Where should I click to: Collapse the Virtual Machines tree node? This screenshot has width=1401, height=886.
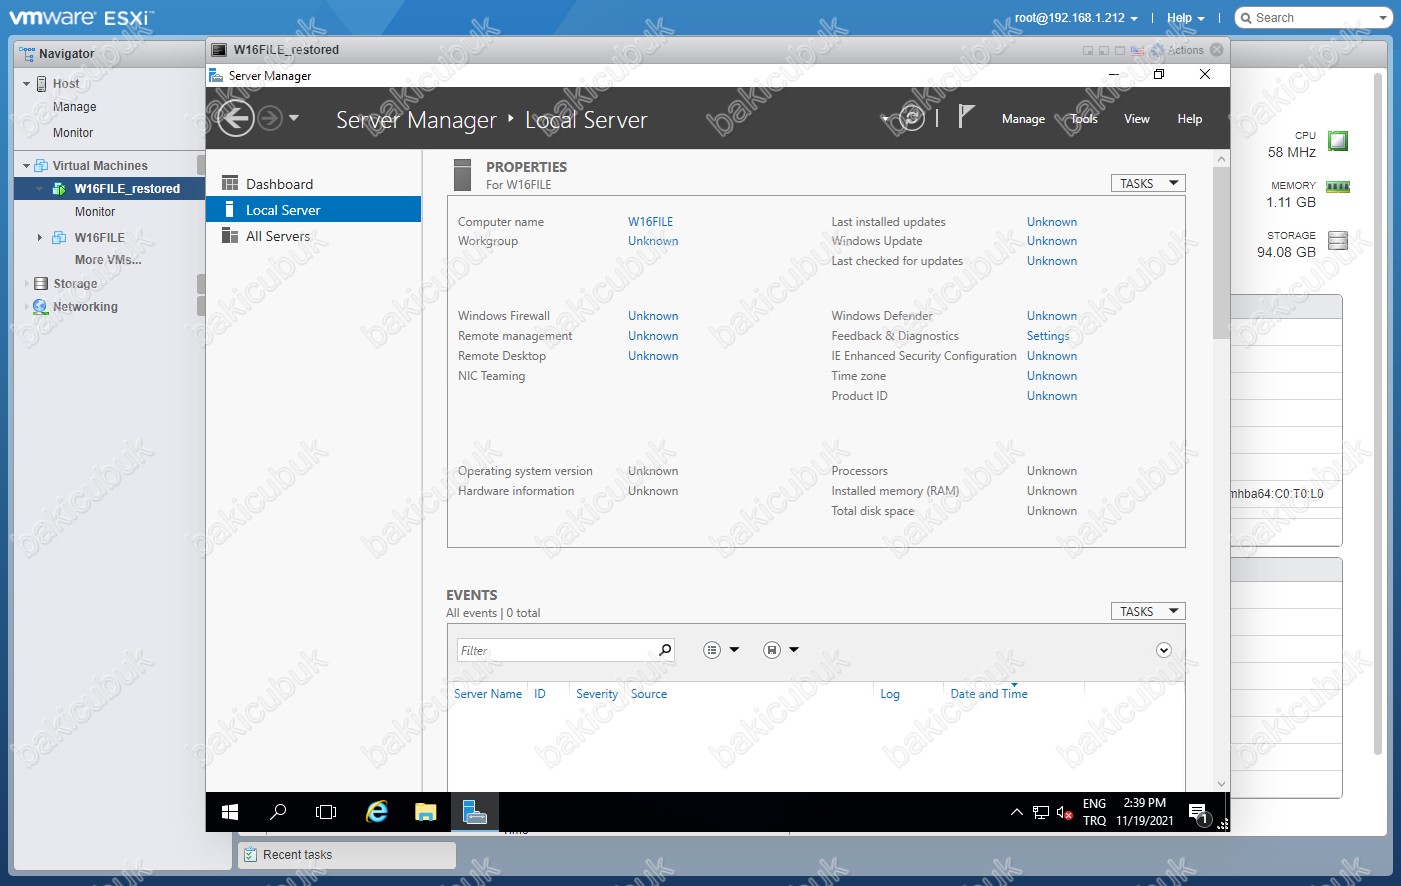(26, 166)
